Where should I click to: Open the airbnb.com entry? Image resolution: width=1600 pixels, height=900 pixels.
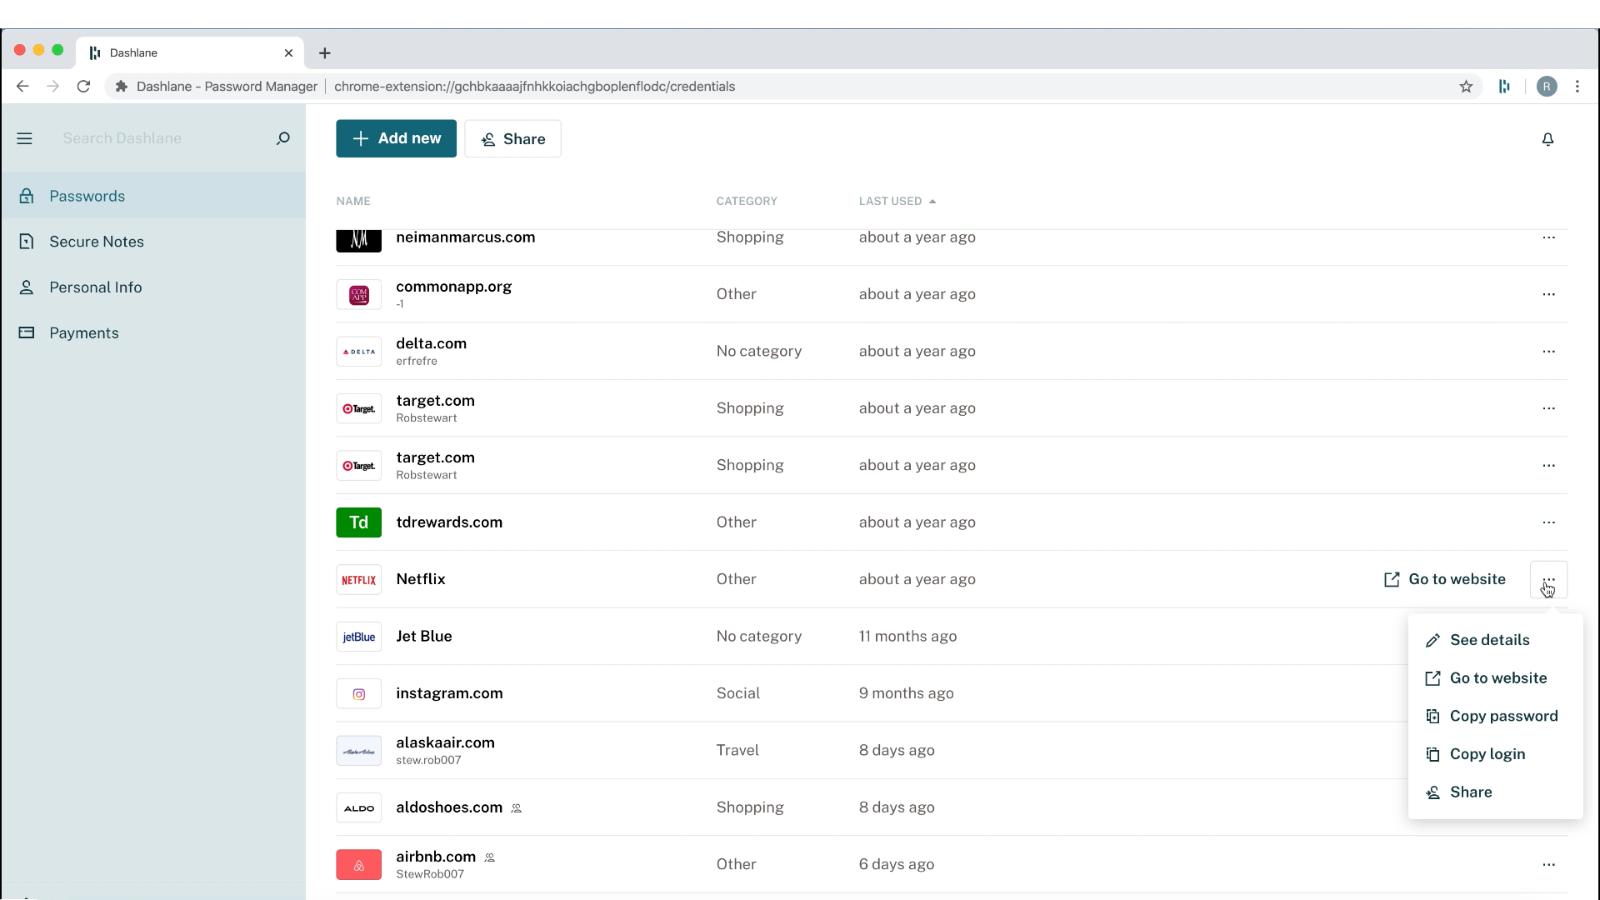click(436, 856)
